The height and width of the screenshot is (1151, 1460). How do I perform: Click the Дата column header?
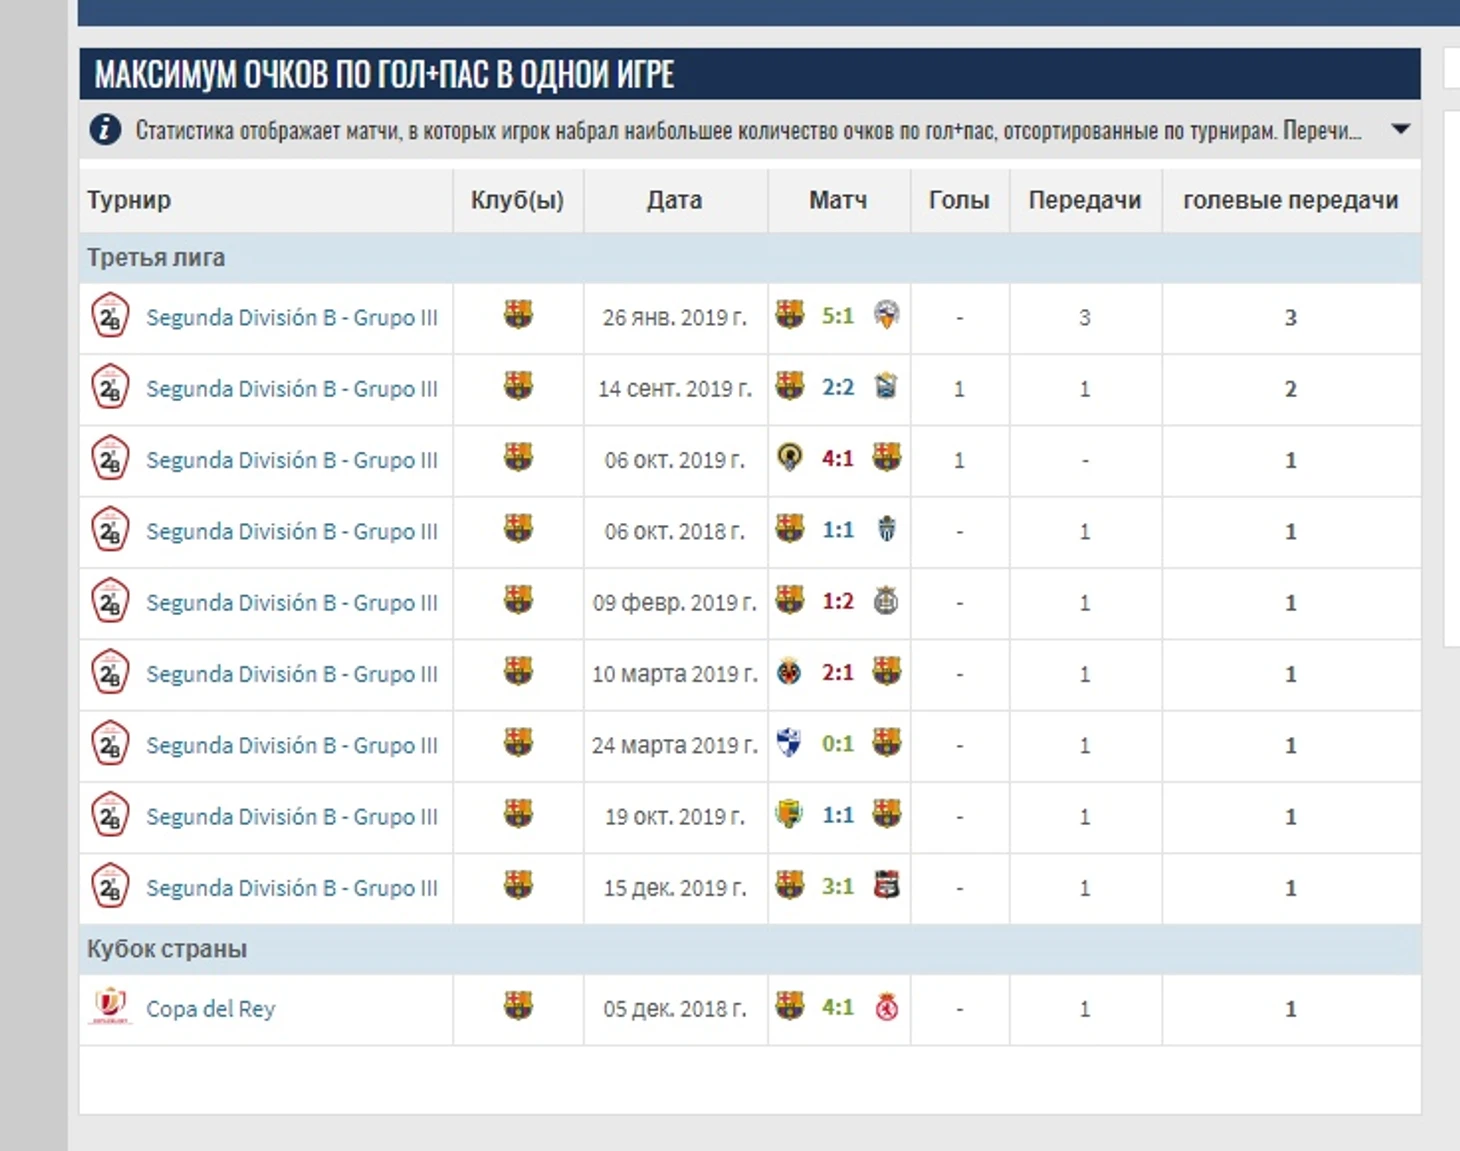tap(674, 200)
